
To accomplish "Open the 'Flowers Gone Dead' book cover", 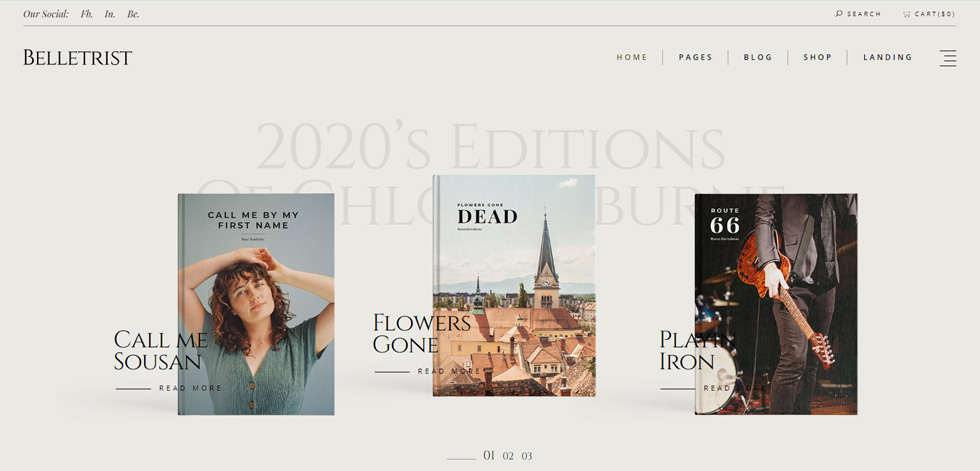I will coord(514,285).
